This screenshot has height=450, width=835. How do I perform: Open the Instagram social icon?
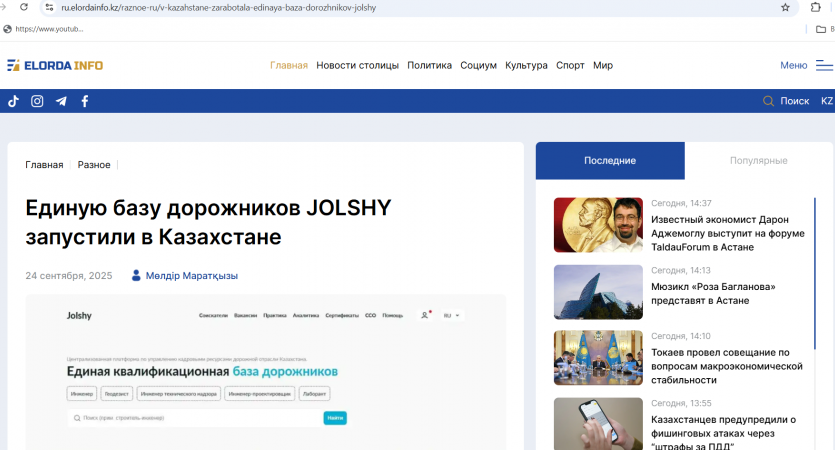(37, 101)
